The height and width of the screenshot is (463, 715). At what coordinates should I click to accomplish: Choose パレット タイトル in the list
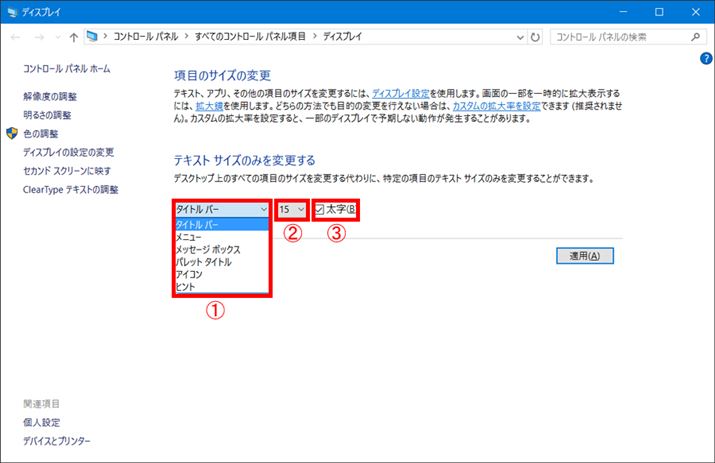point(222,262)
